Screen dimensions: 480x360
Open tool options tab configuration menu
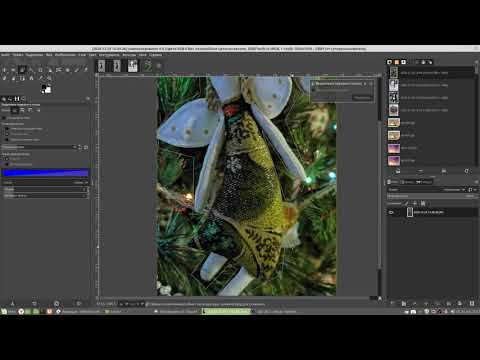tap(88, 99)
